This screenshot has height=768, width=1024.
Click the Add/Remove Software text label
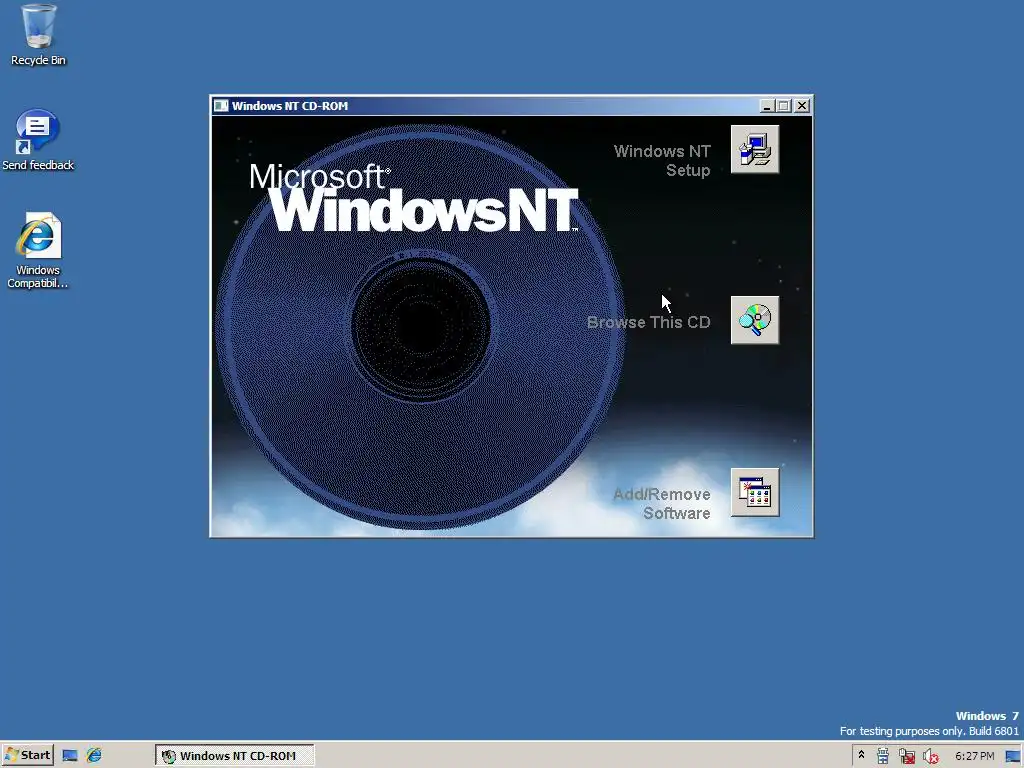pos(662,504)
